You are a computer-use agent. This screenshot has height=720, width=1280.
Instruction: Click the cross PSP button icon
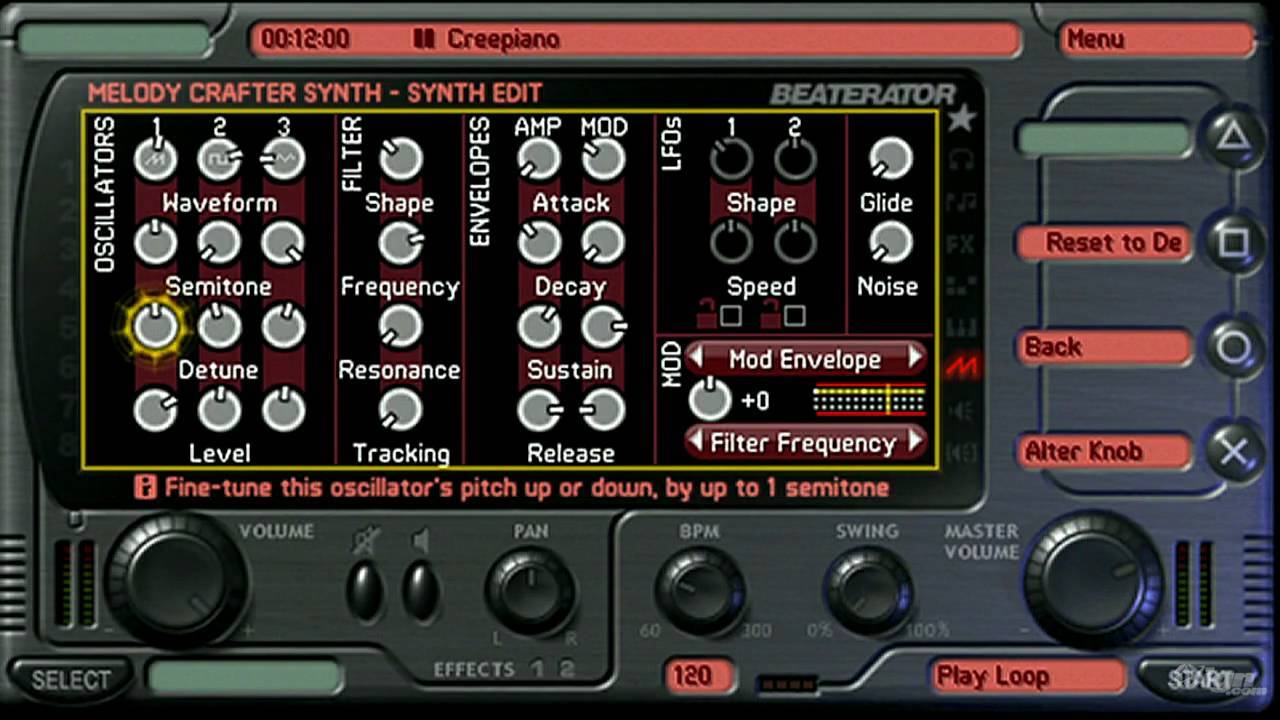(1234, 452)
